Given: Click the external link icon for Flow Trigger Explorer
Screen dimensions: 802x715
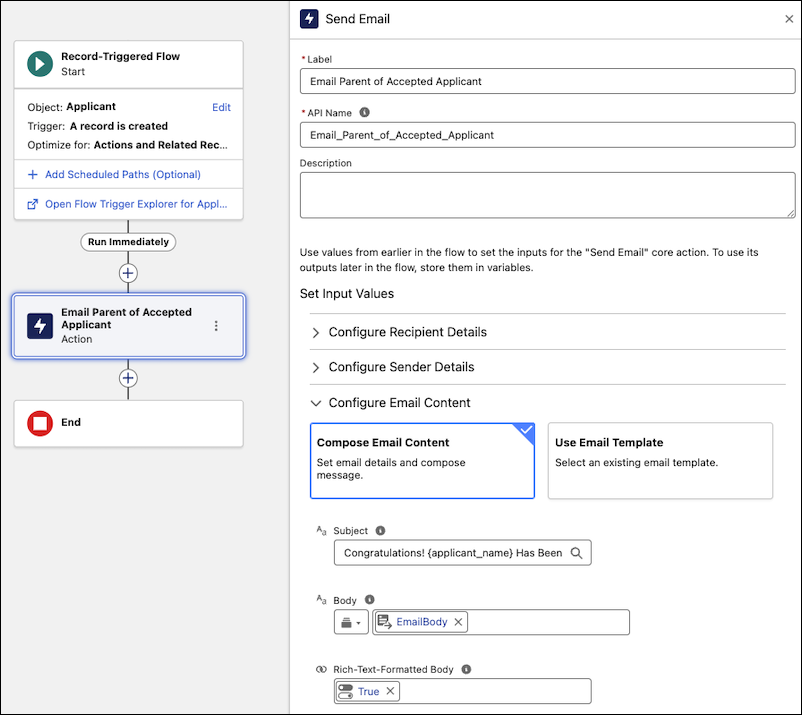Looking at the screenshot, I should [32, 204].
